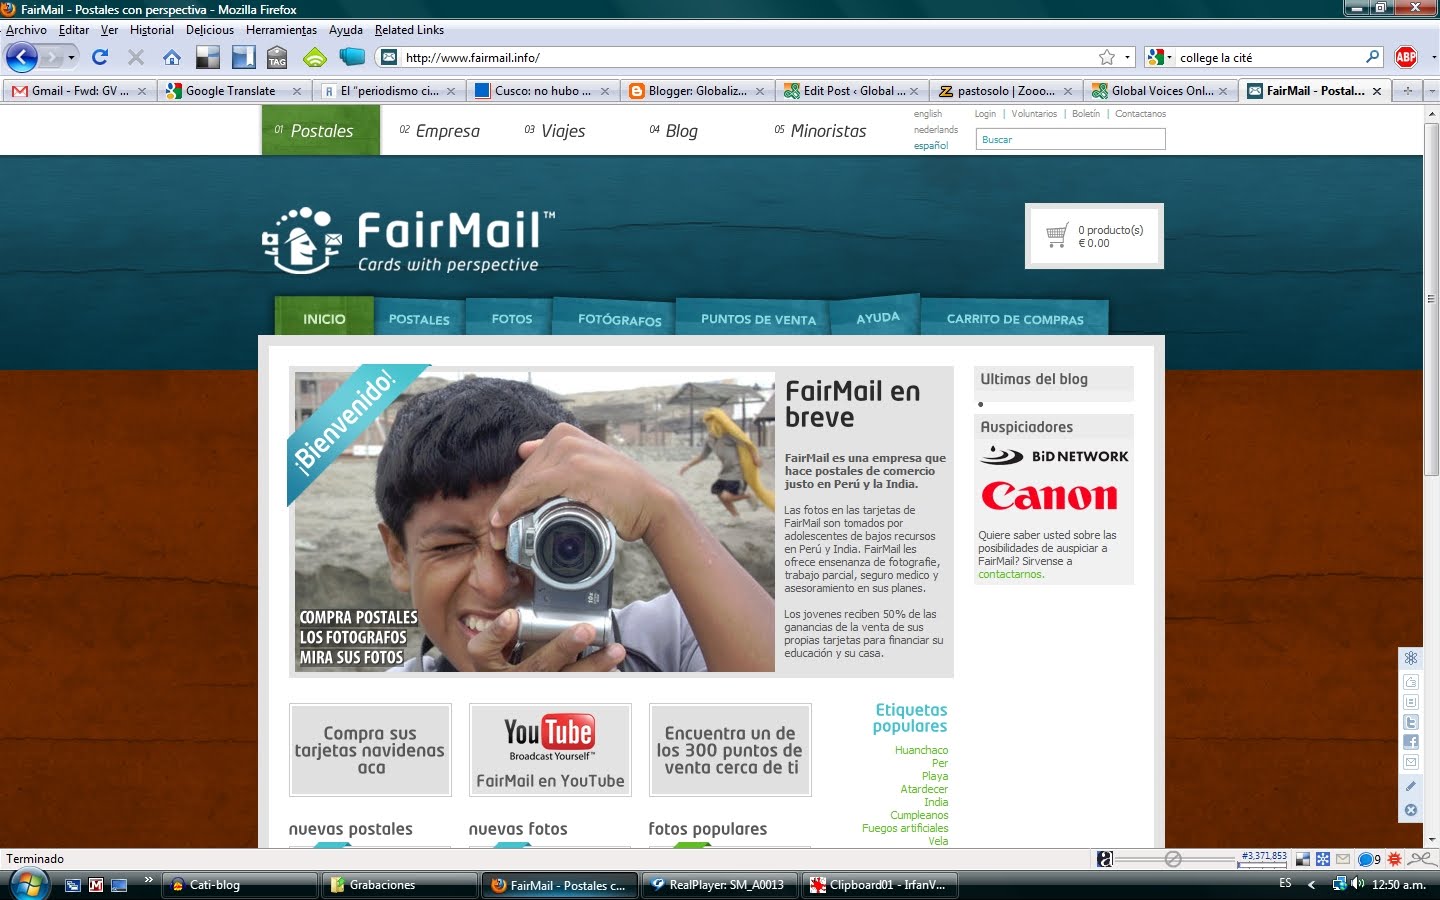Click the thumbs-up icon in the floating share bar
This screenshot has width=1440, height=900.
click(1411, 682)
